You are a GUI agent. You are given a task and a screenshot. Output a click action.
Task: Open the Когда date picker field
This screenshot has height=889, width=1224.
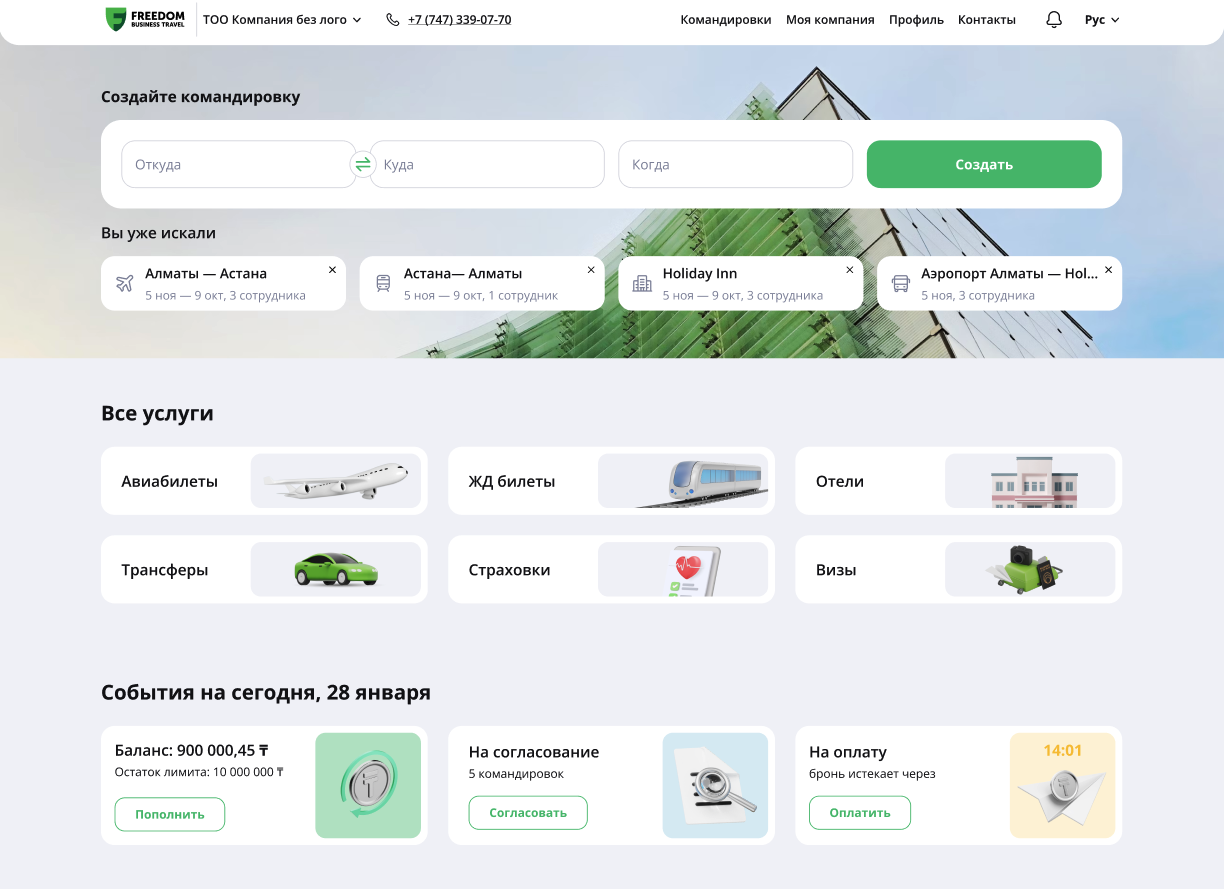click(735, 164)
